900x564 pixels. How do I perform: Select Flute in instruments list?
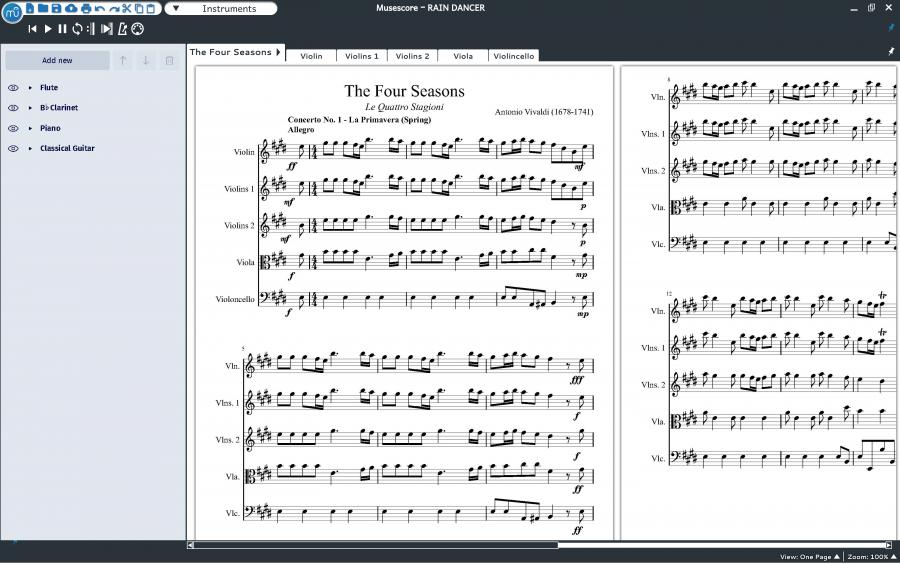point(49,88)
